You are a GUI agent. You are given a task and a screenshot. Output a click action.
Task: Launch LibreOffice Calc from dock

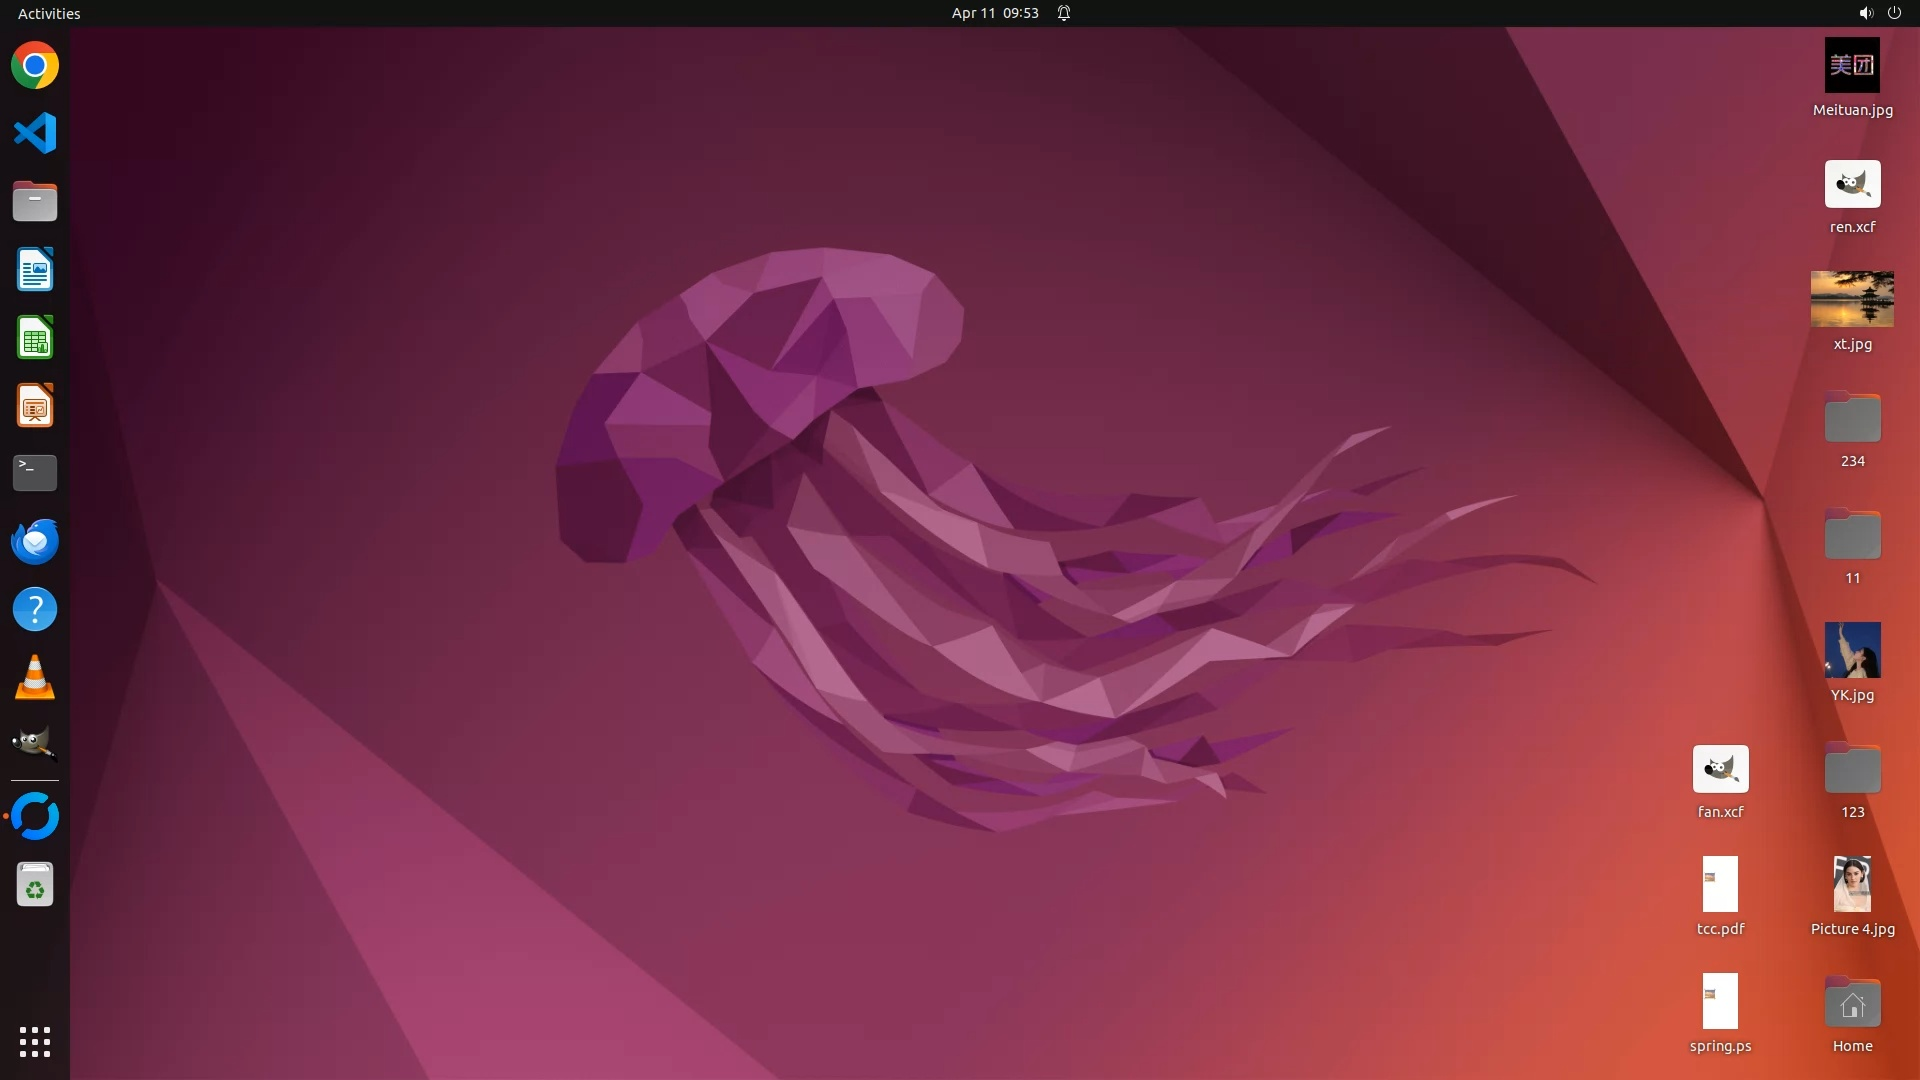pos(35,338)
